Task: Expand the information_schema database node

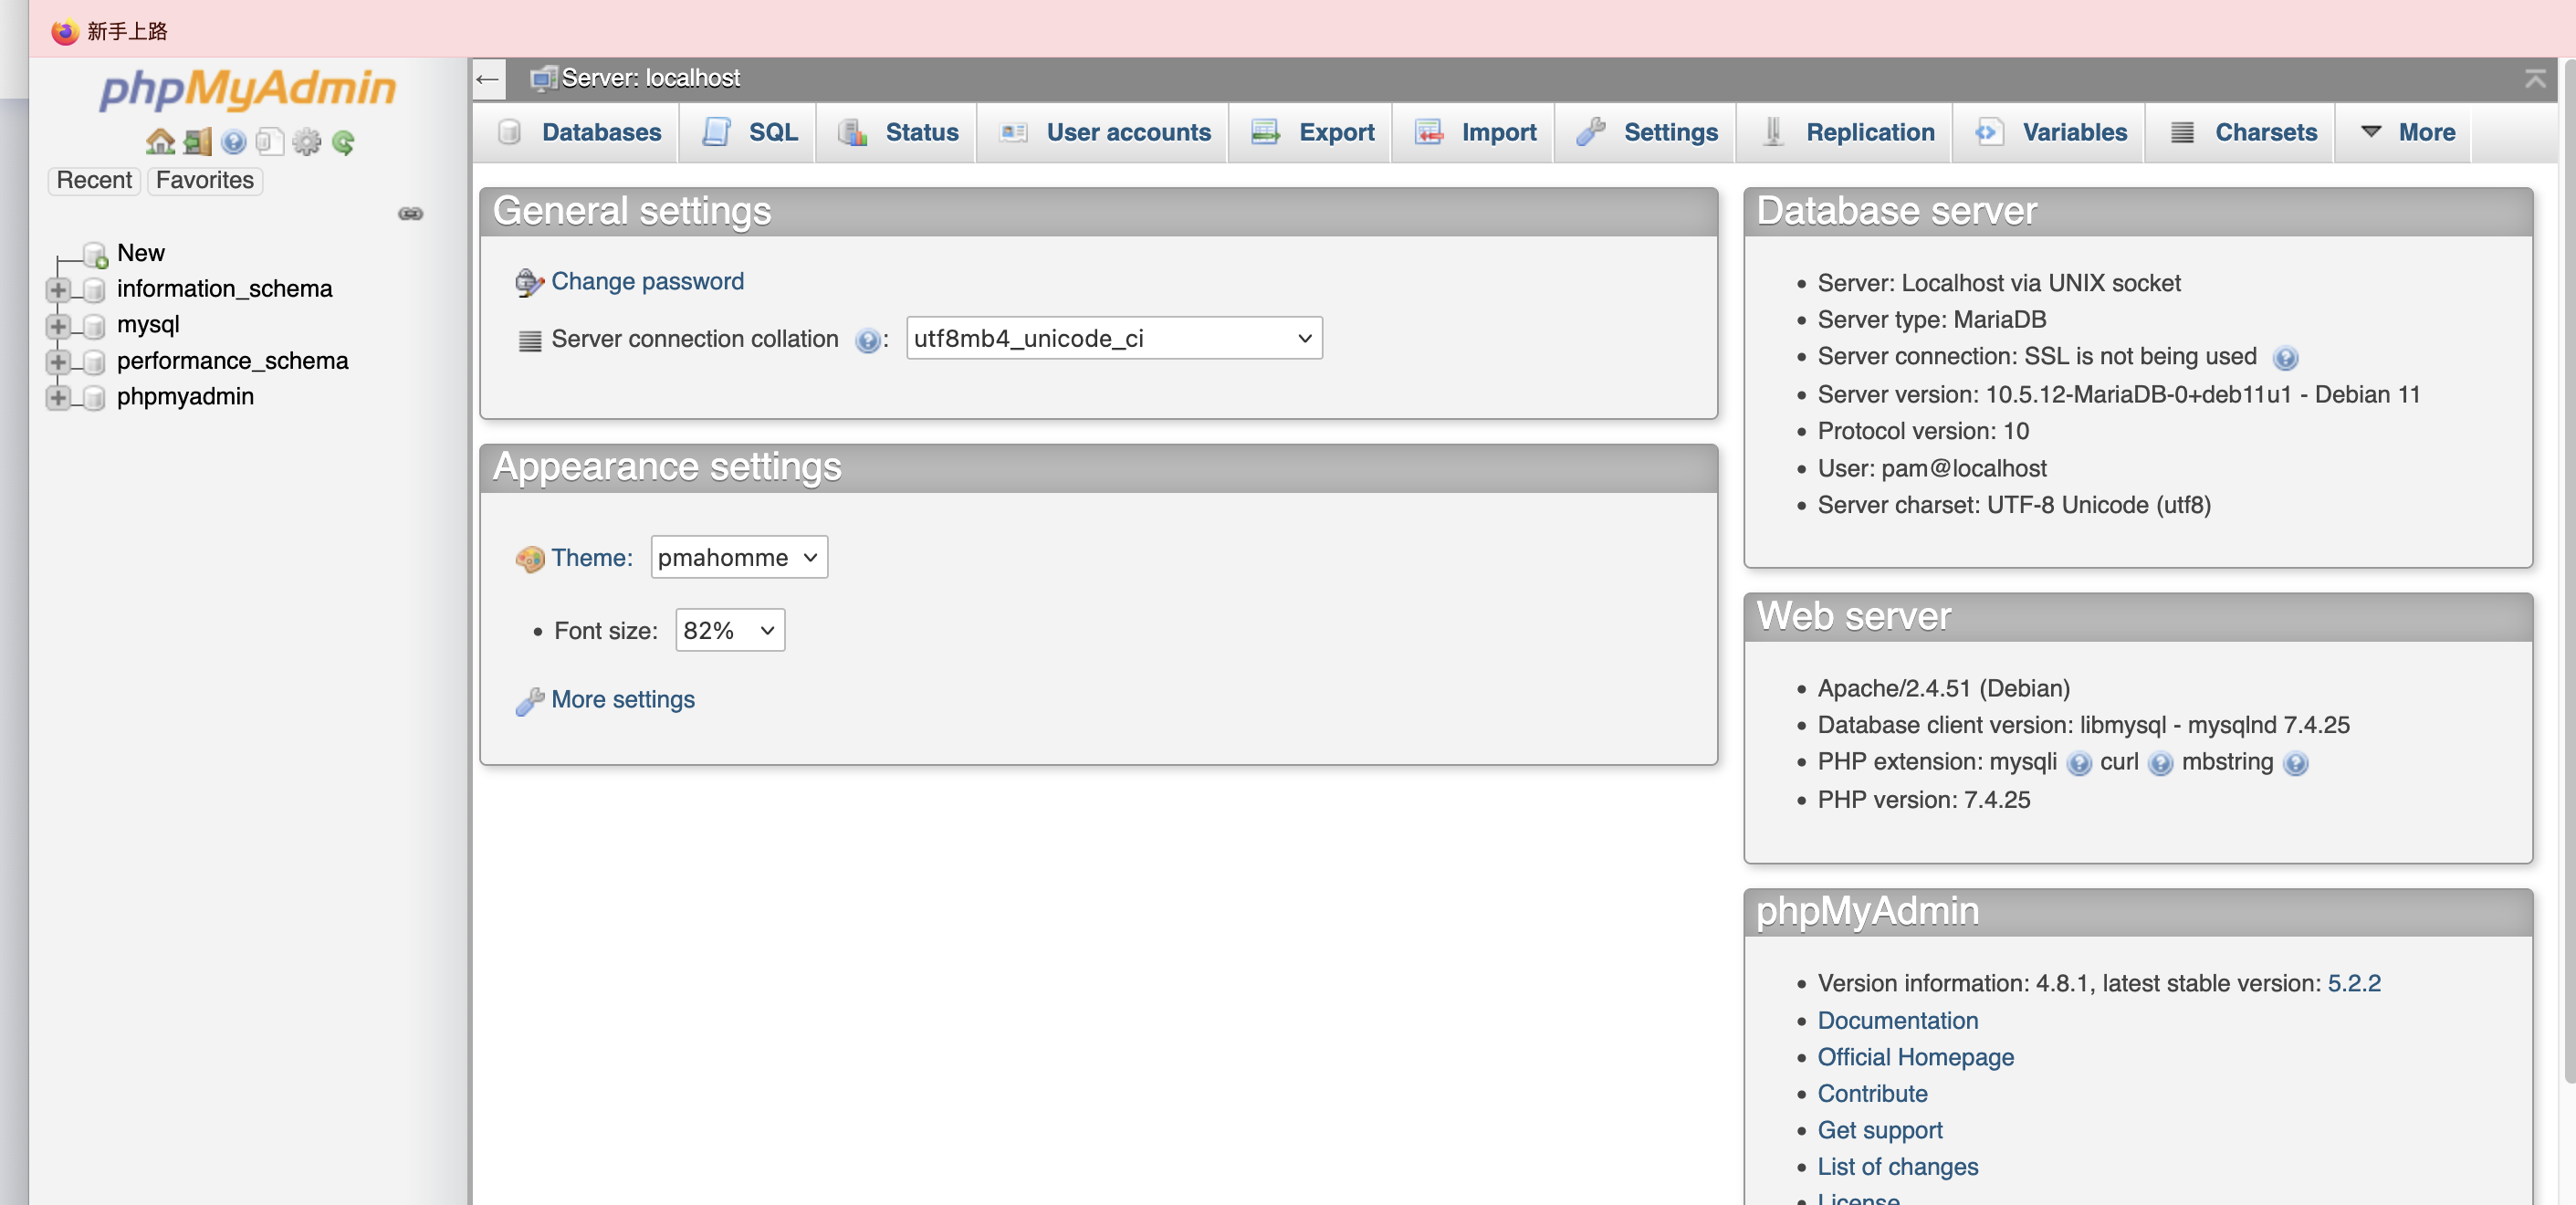Action: pyautogui.click(x=58, y=289)
